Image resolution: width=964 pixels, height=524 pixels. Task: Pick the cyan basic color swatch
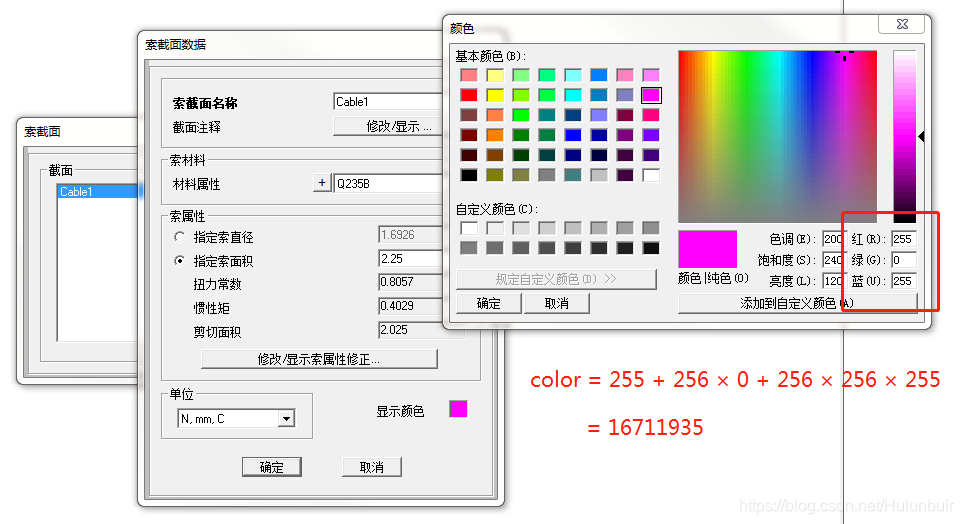(x=573, y=95)
